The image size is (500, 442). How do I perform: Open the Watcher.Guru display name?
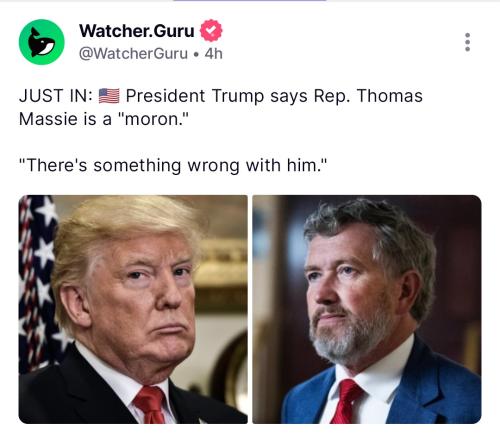[x=137, y=31]
